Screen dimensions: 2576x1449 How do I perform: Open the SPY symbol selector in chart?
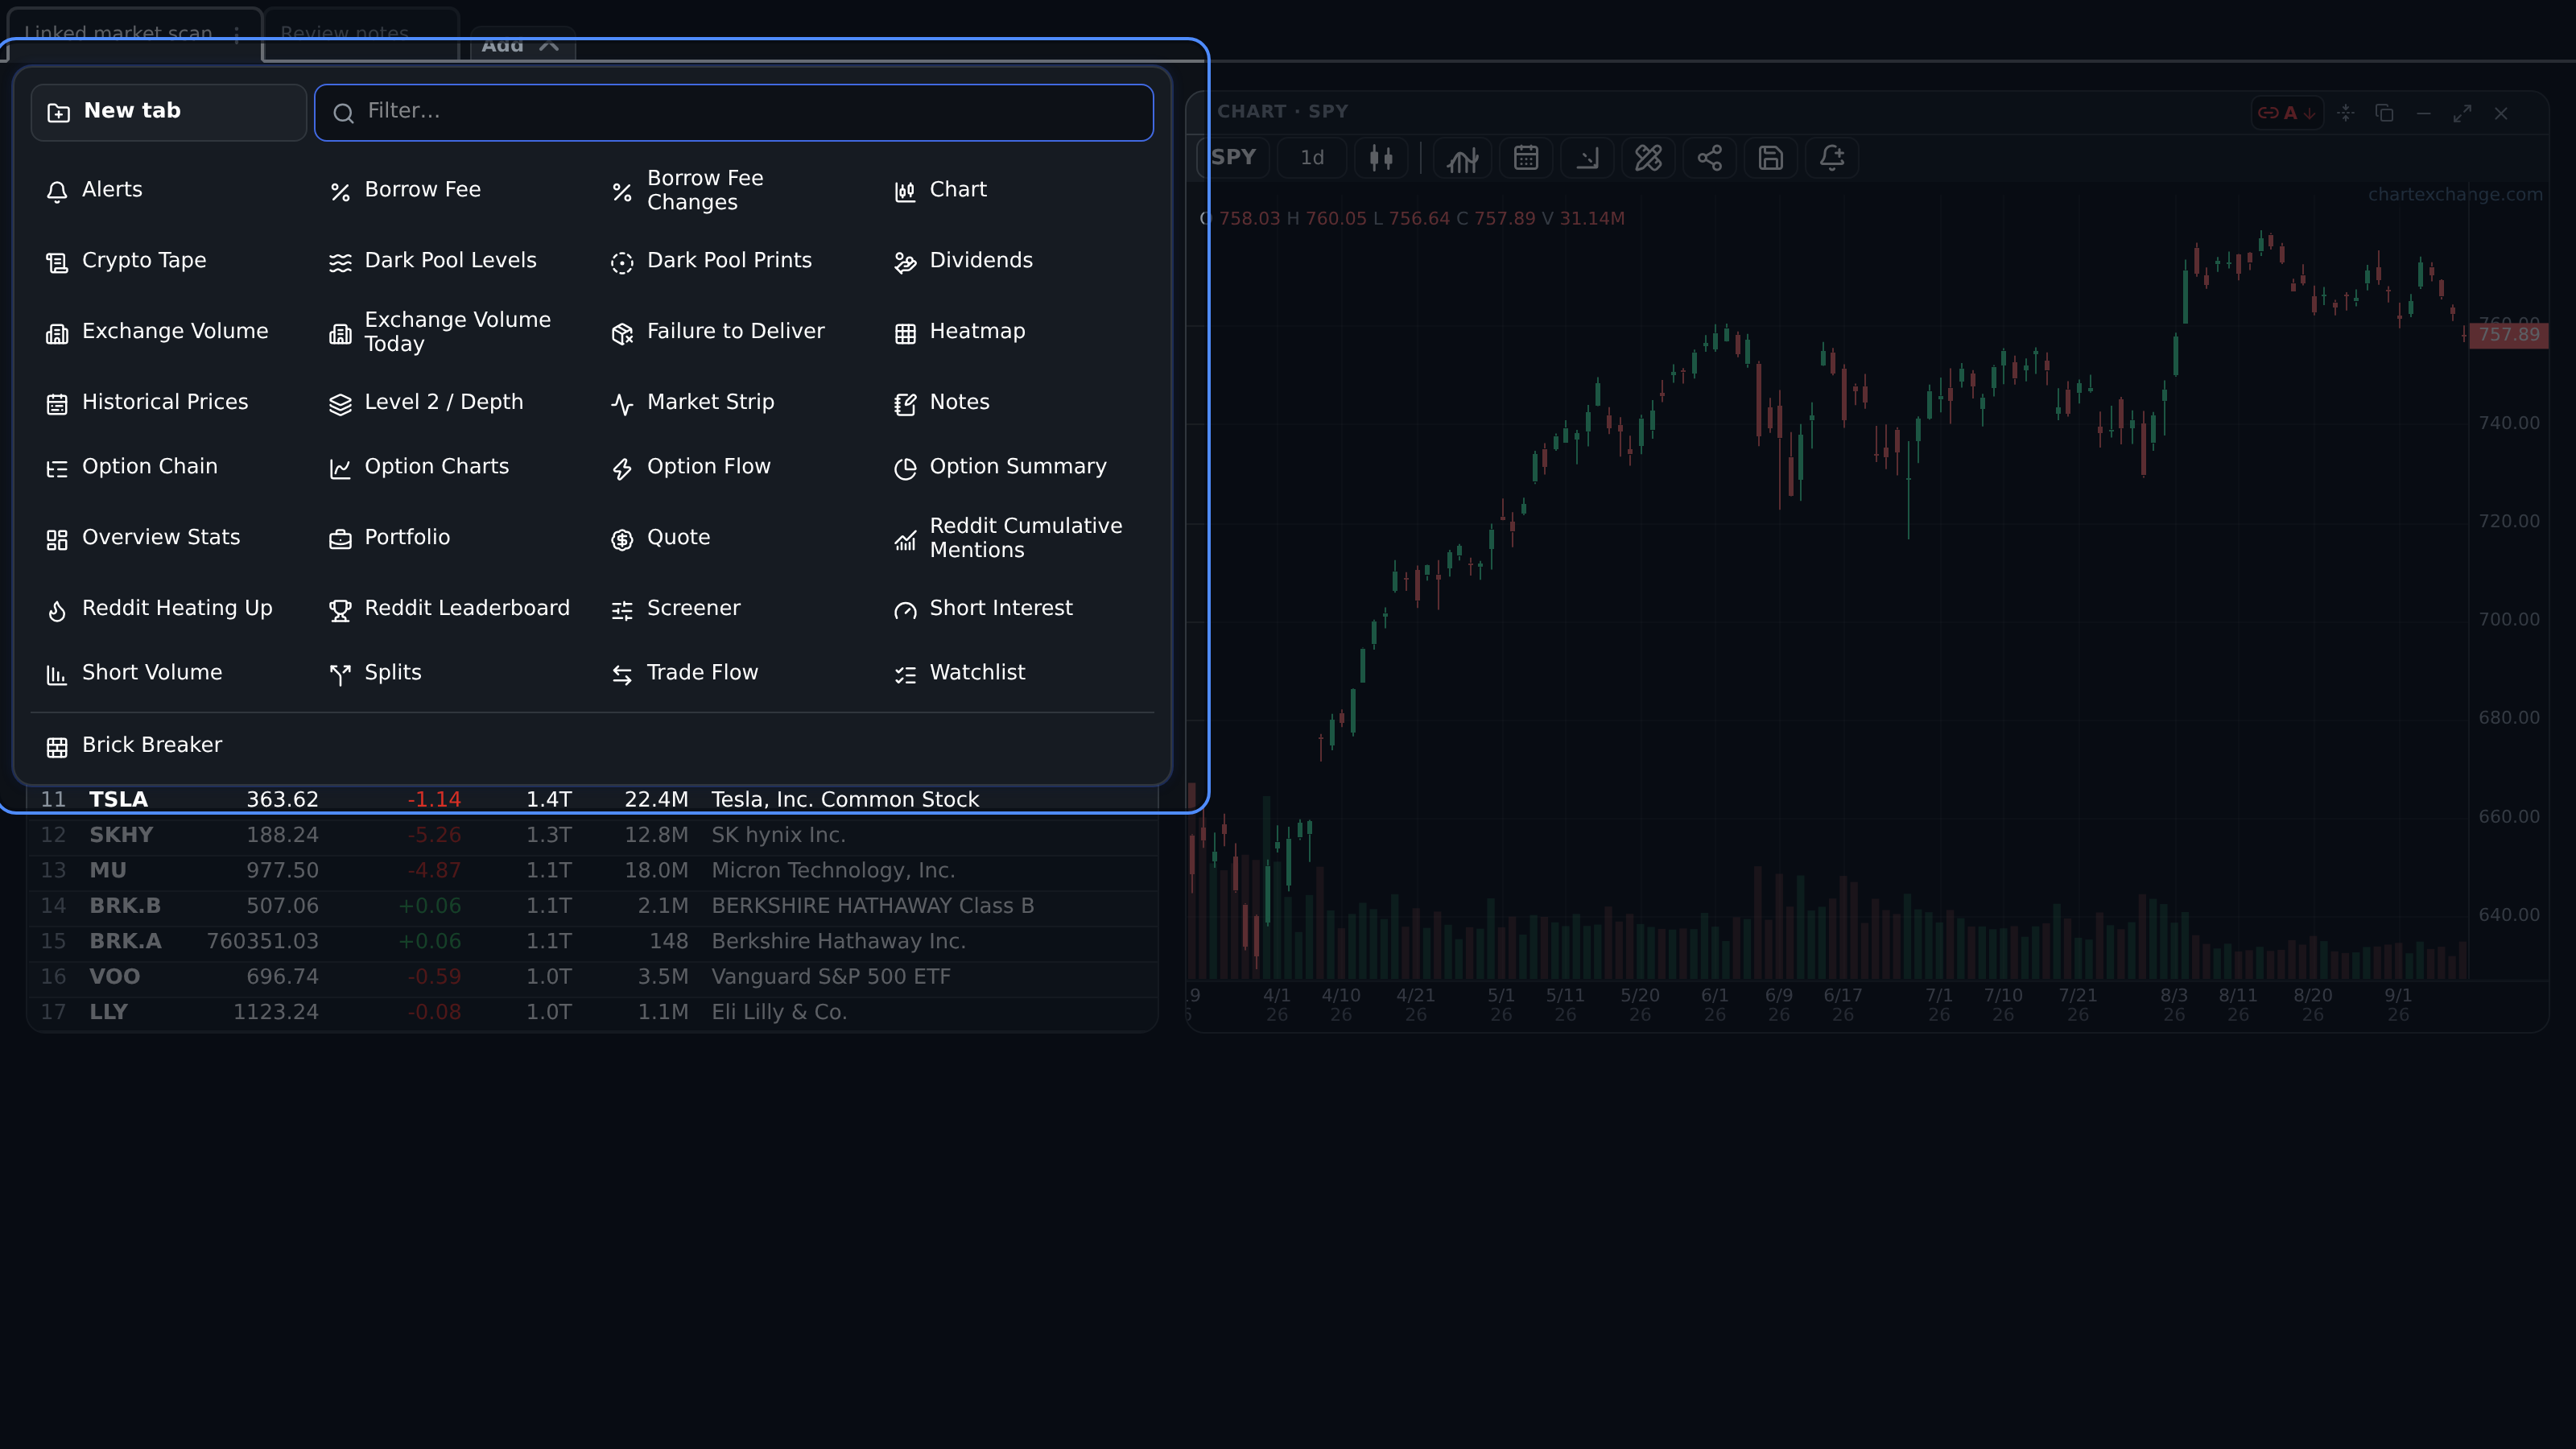coord(1233,158)
